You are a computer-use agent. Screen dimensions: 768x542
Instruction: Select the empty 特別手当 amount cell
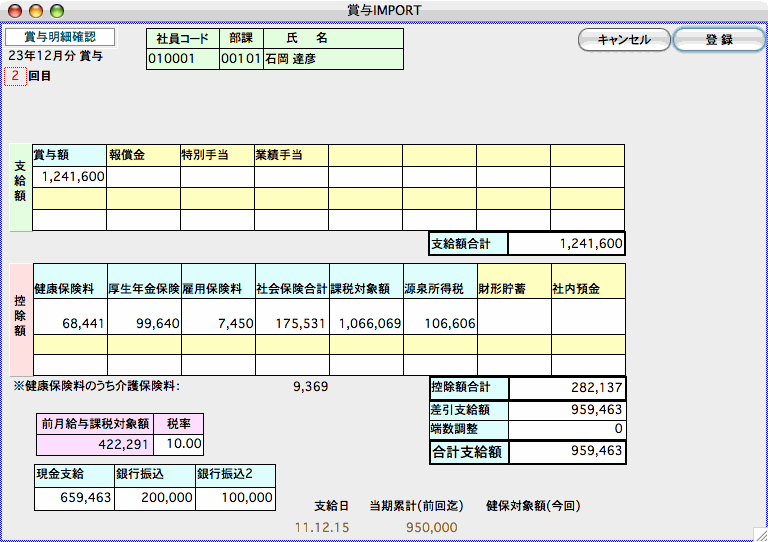(217, 176)
